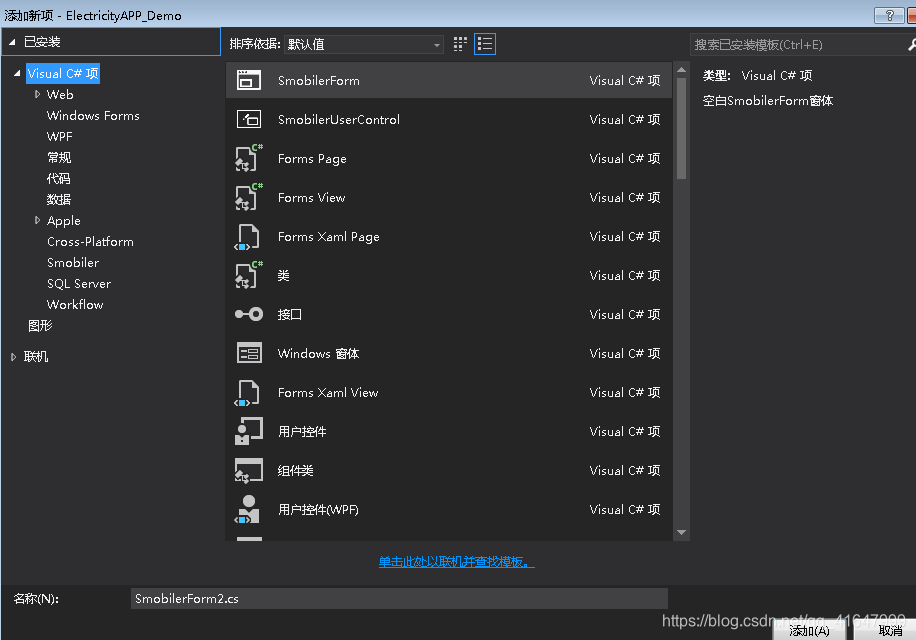This screenshot has width=916, height=640.
Task: Click the template list scrollbar up arrow
Action: tap(681, 69)
